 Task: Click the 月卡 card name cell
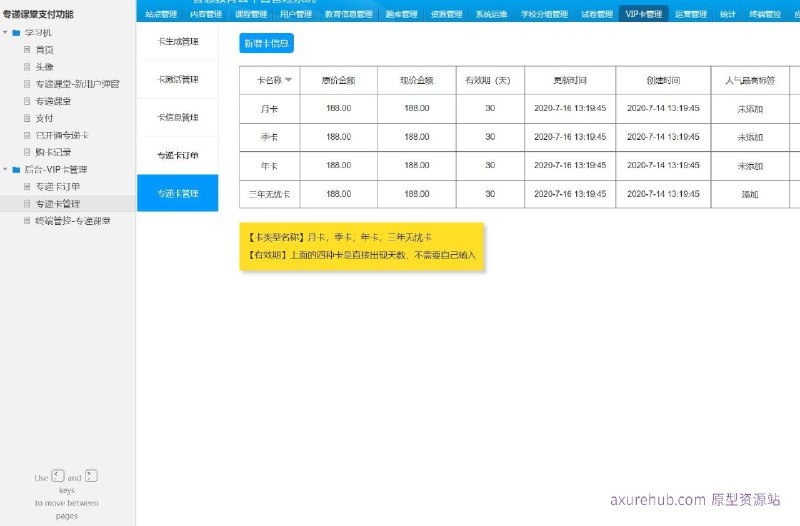tap(269, 109)
